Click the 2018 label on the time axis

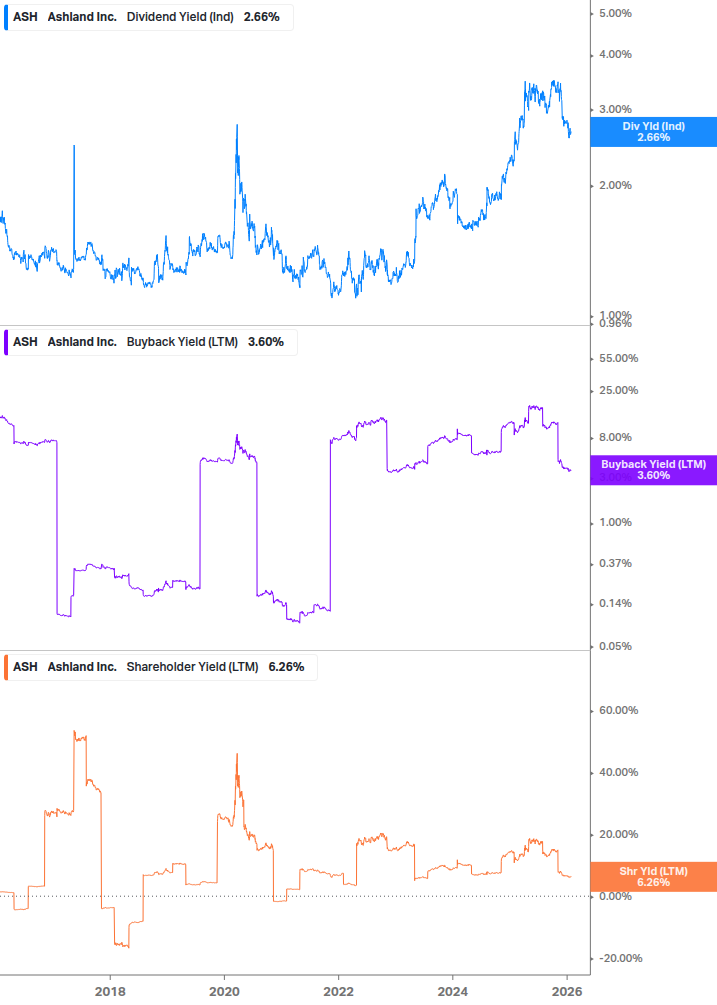pos(110,992)
